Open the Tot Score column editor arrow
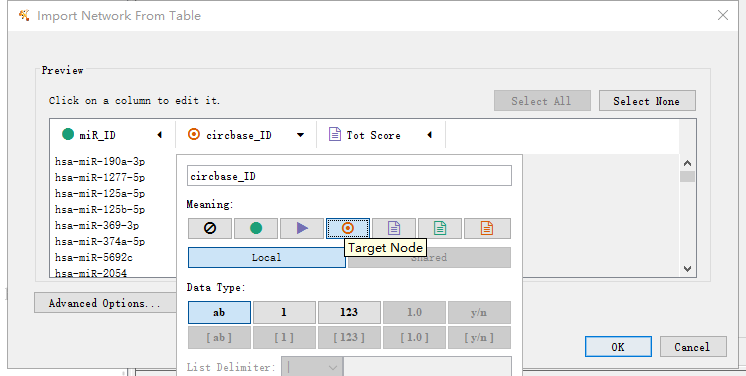This screenshot has width=746, height=376. coord(430,135)
